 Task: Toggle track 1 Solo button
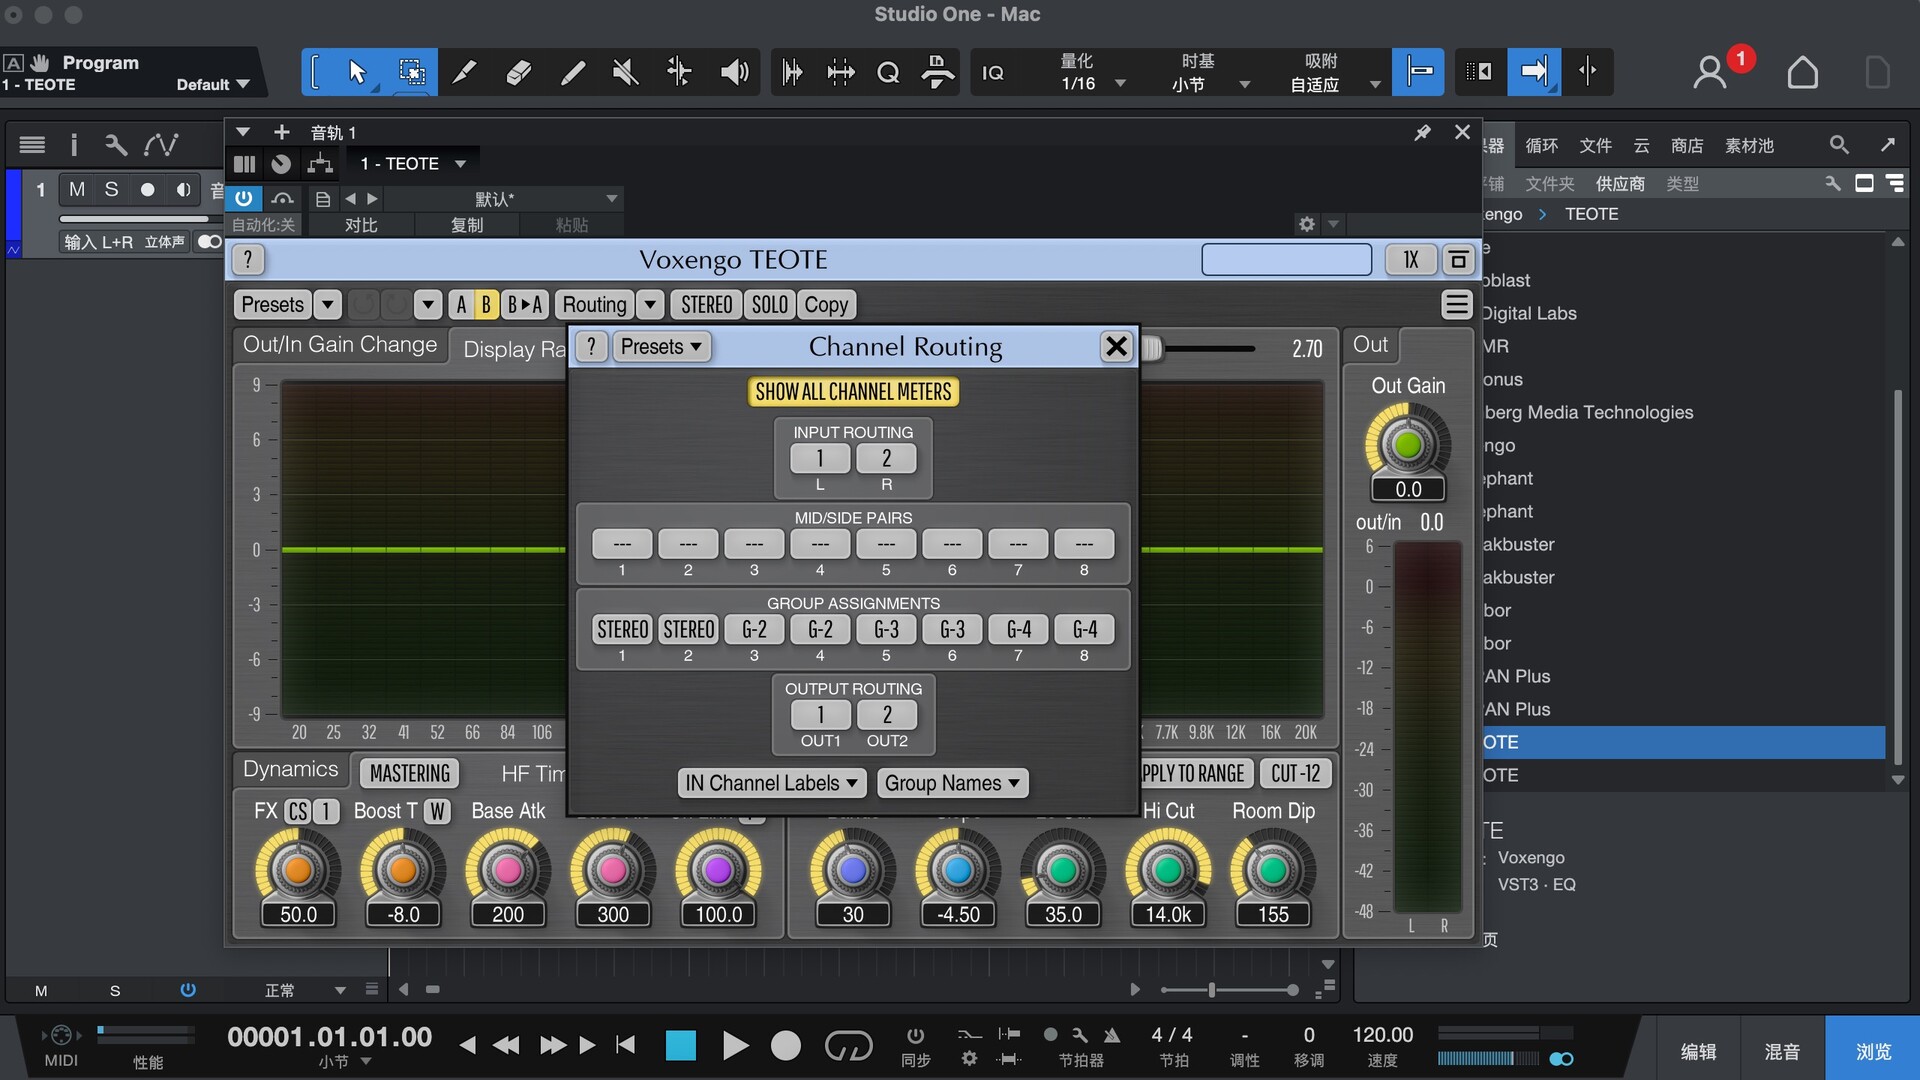pos(111,189)
